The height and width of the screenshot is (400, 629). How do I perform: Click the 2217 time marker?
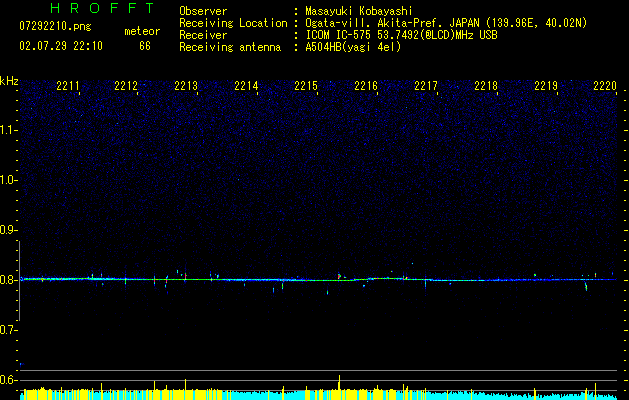point(426,86)
